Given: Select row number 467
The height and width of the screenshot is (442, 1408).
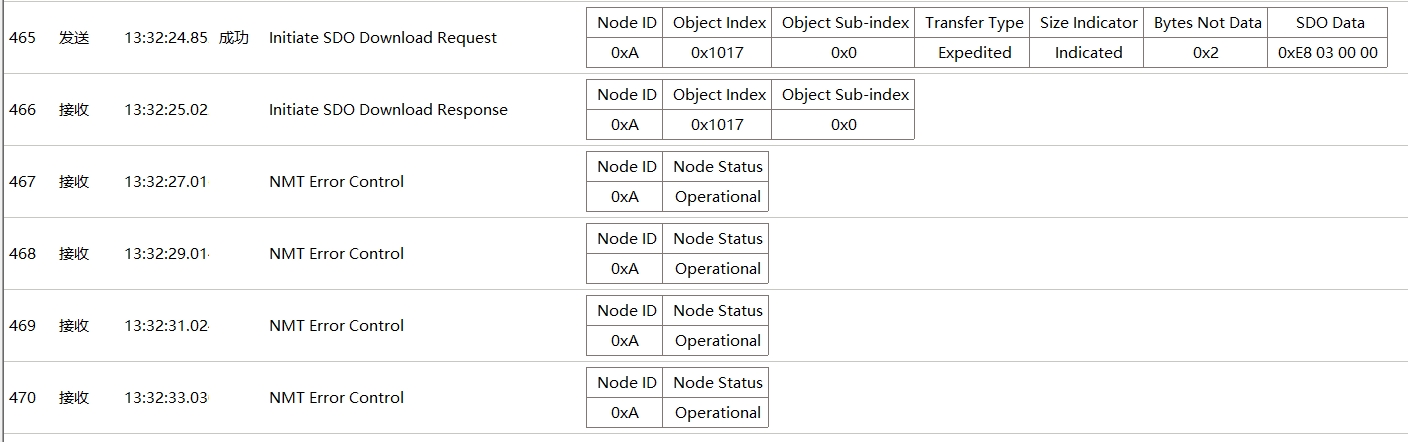Looking at the screenshot, I should [x=22, y=182].
